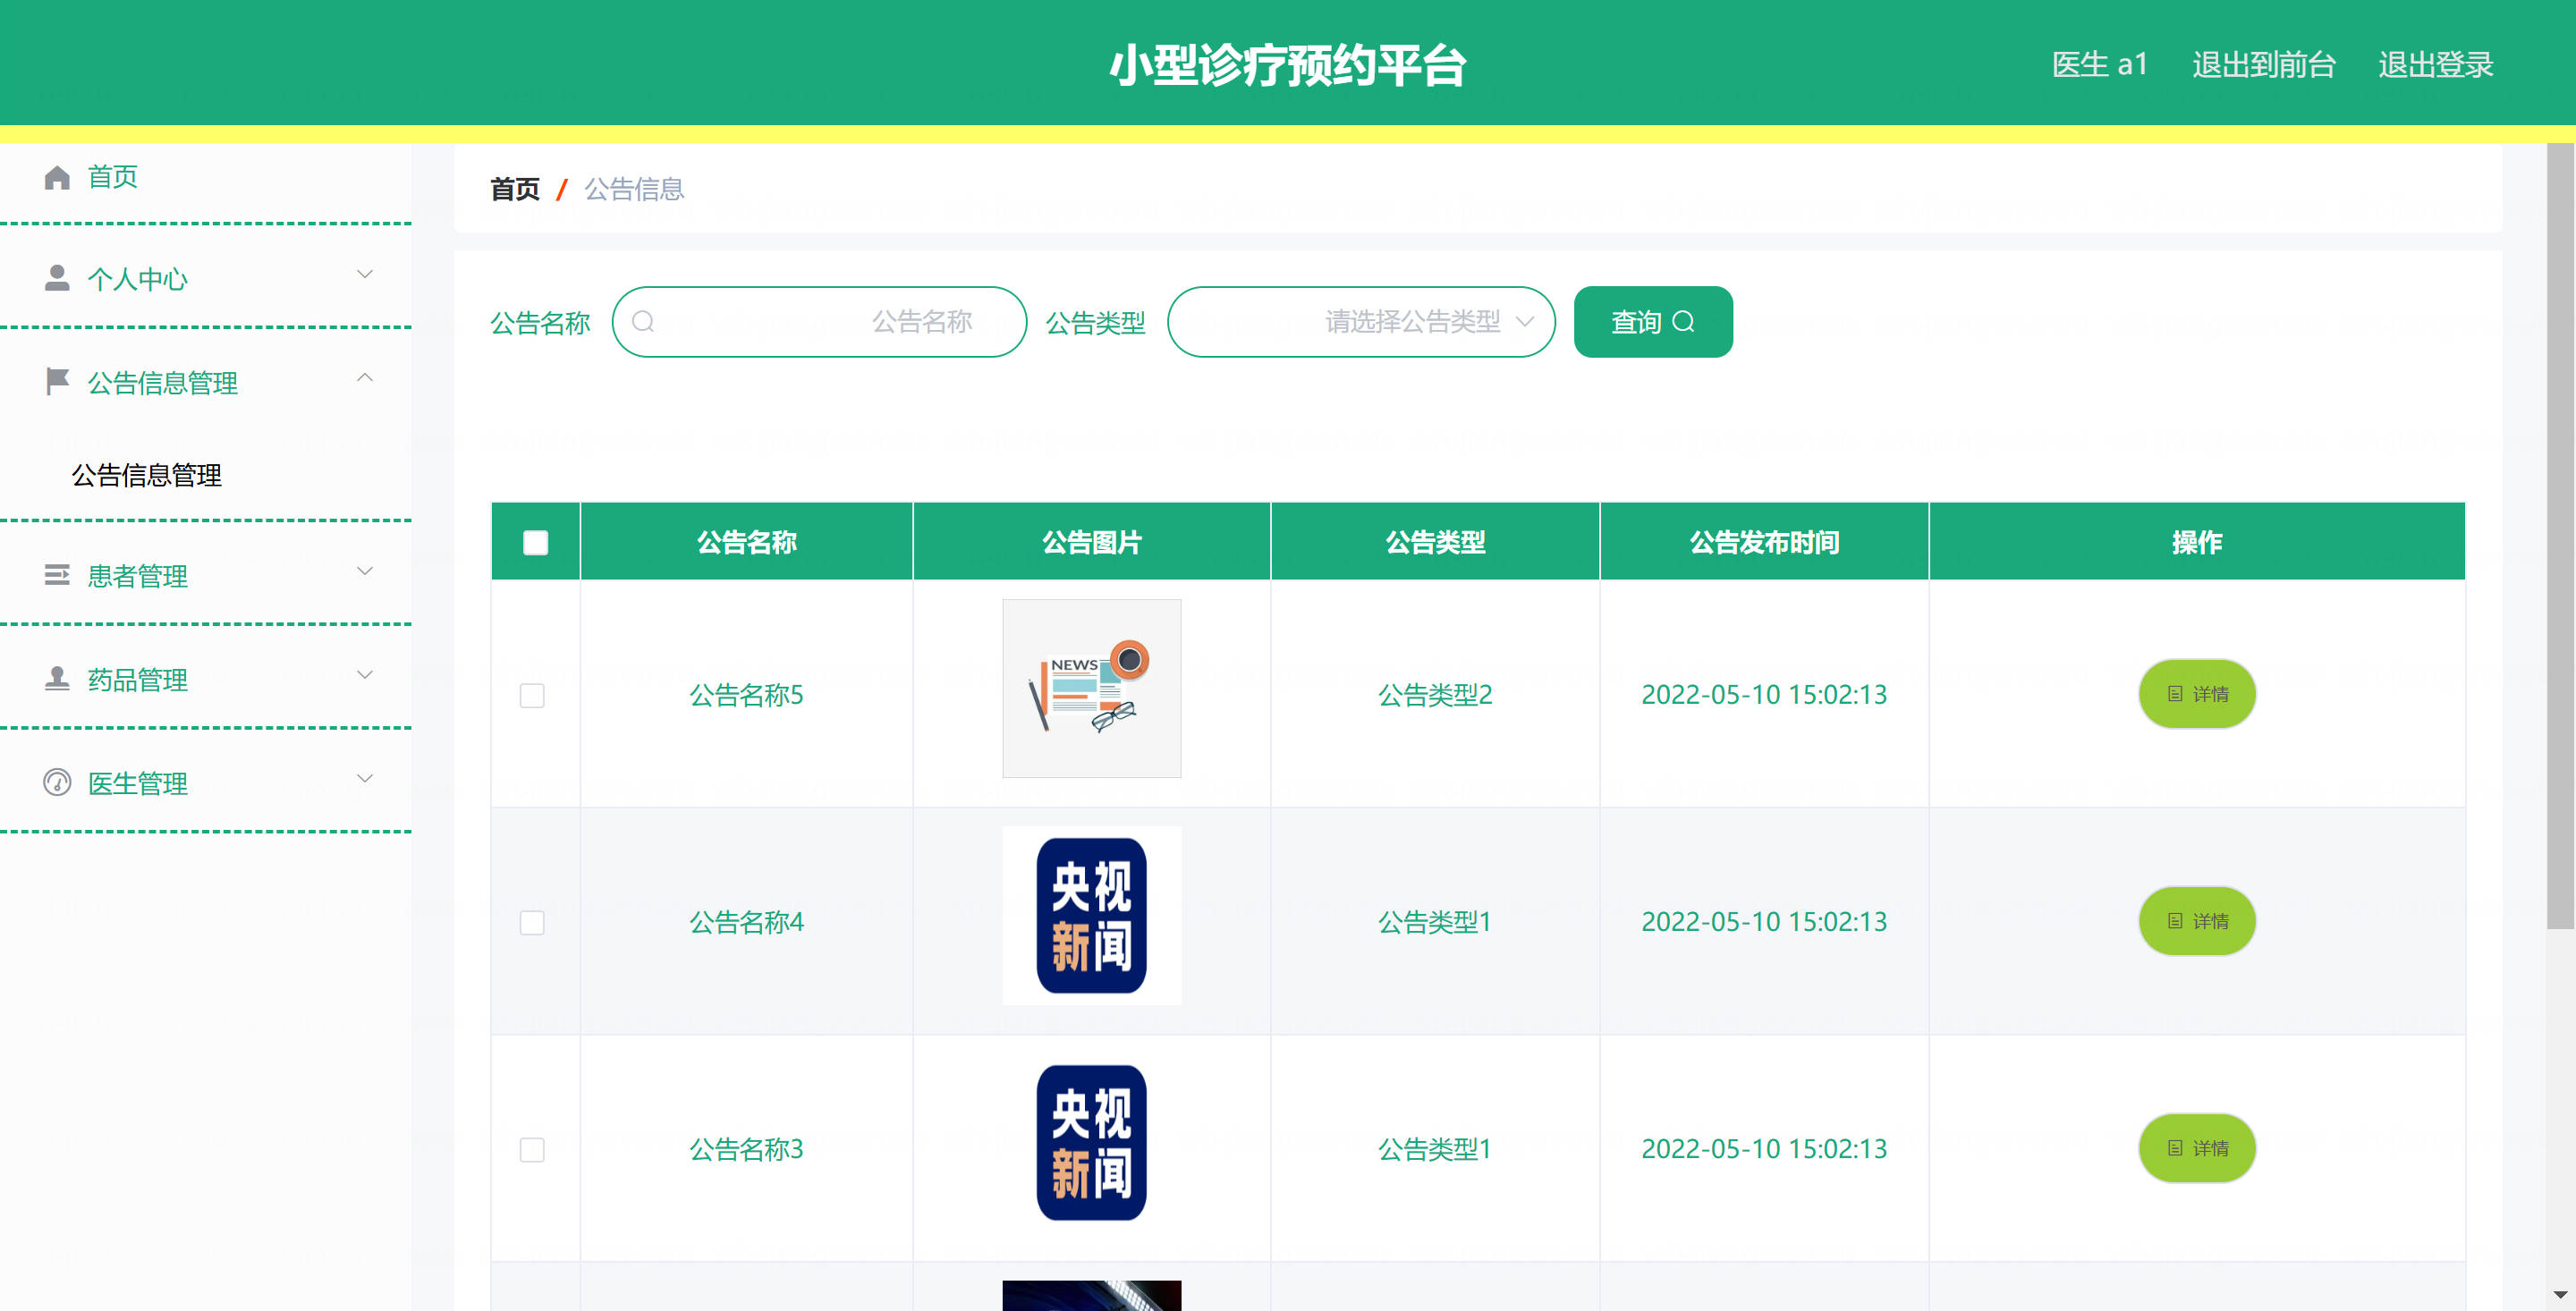Click the 操作 column header
The height and width of the screenshot is (1311, 2576).
coord(2197,542)
